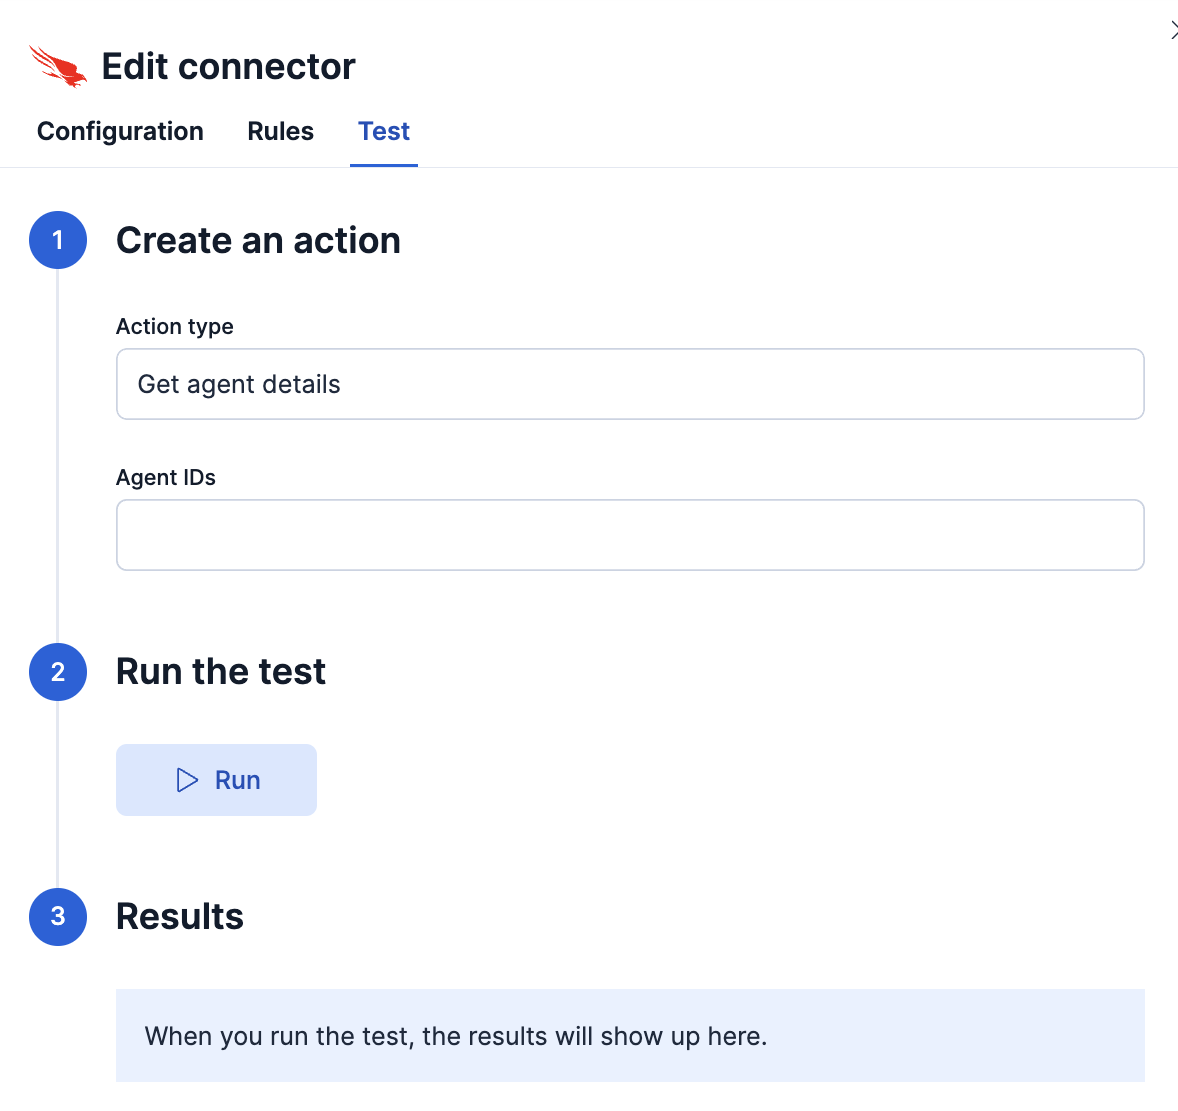Select the Test tab
Image resolution: width=1178 pixels, height=1111 pixels.
coord(383,131)
